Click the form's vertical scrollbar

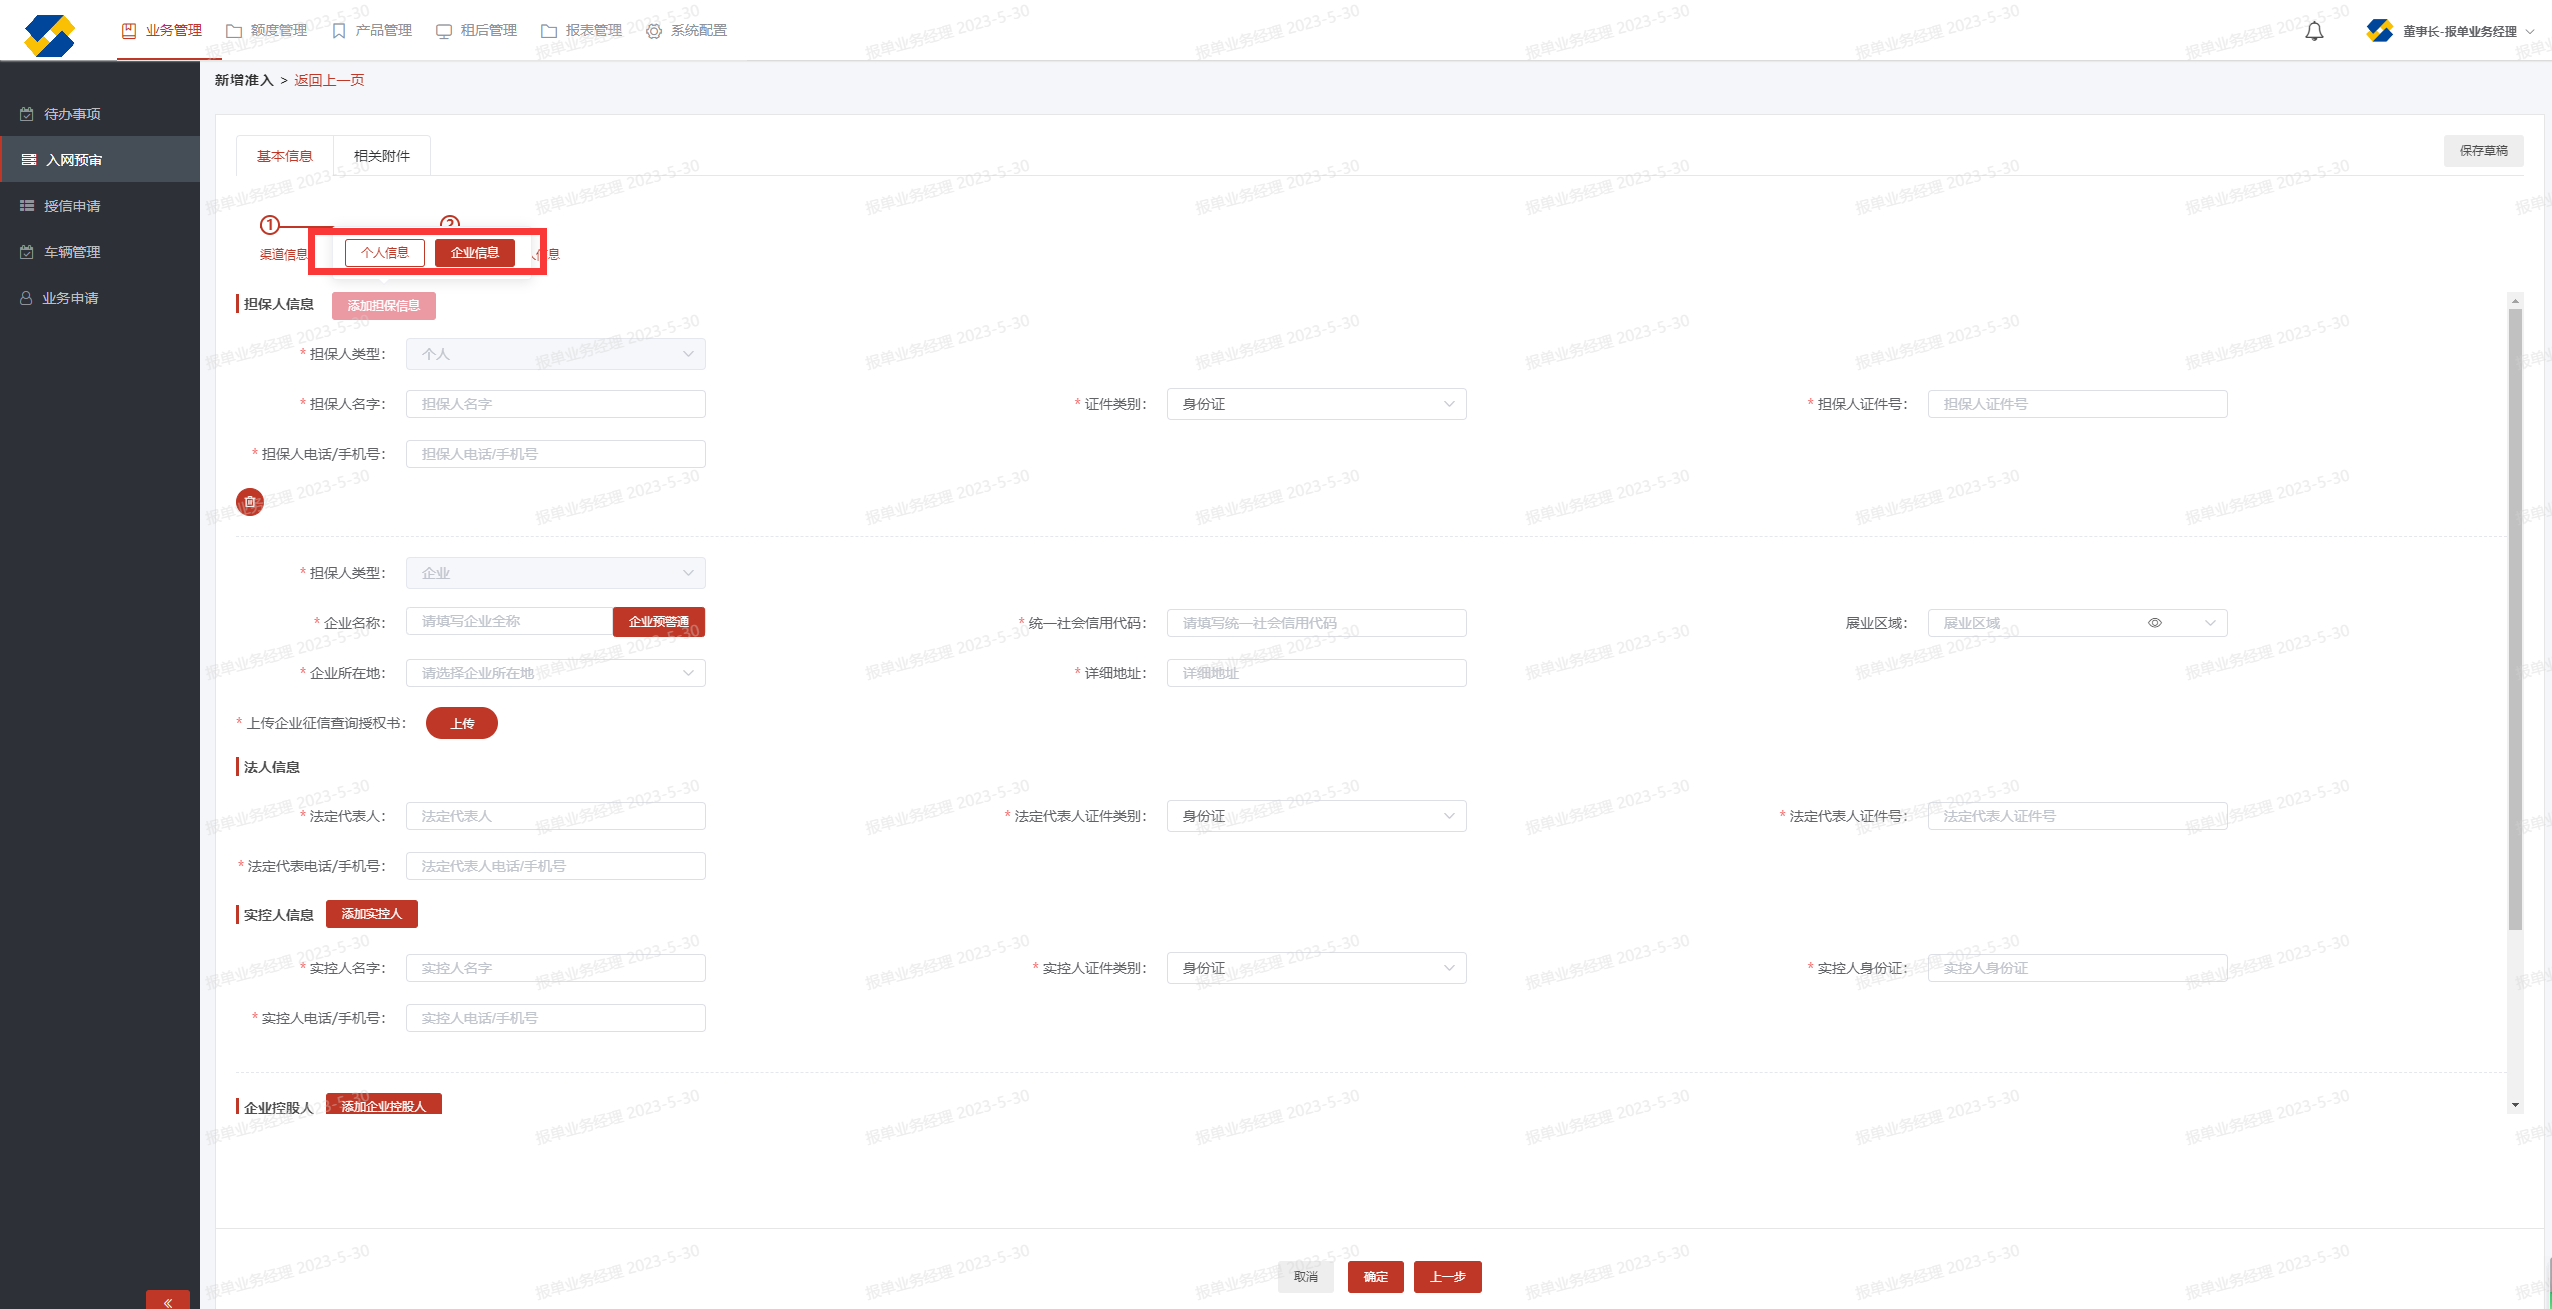[x=2515, y=620]
